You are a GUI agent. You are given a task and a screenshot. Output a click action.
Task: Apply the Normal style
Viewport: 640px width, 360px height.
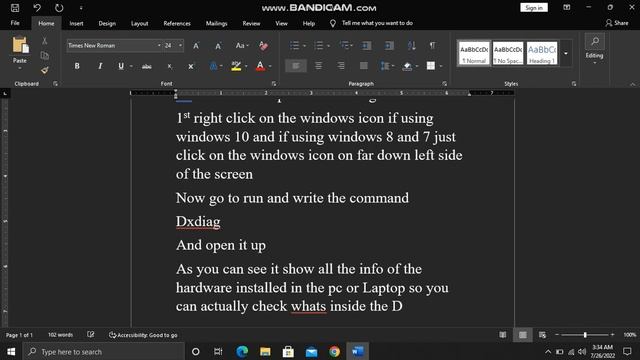tap(473, 53)
